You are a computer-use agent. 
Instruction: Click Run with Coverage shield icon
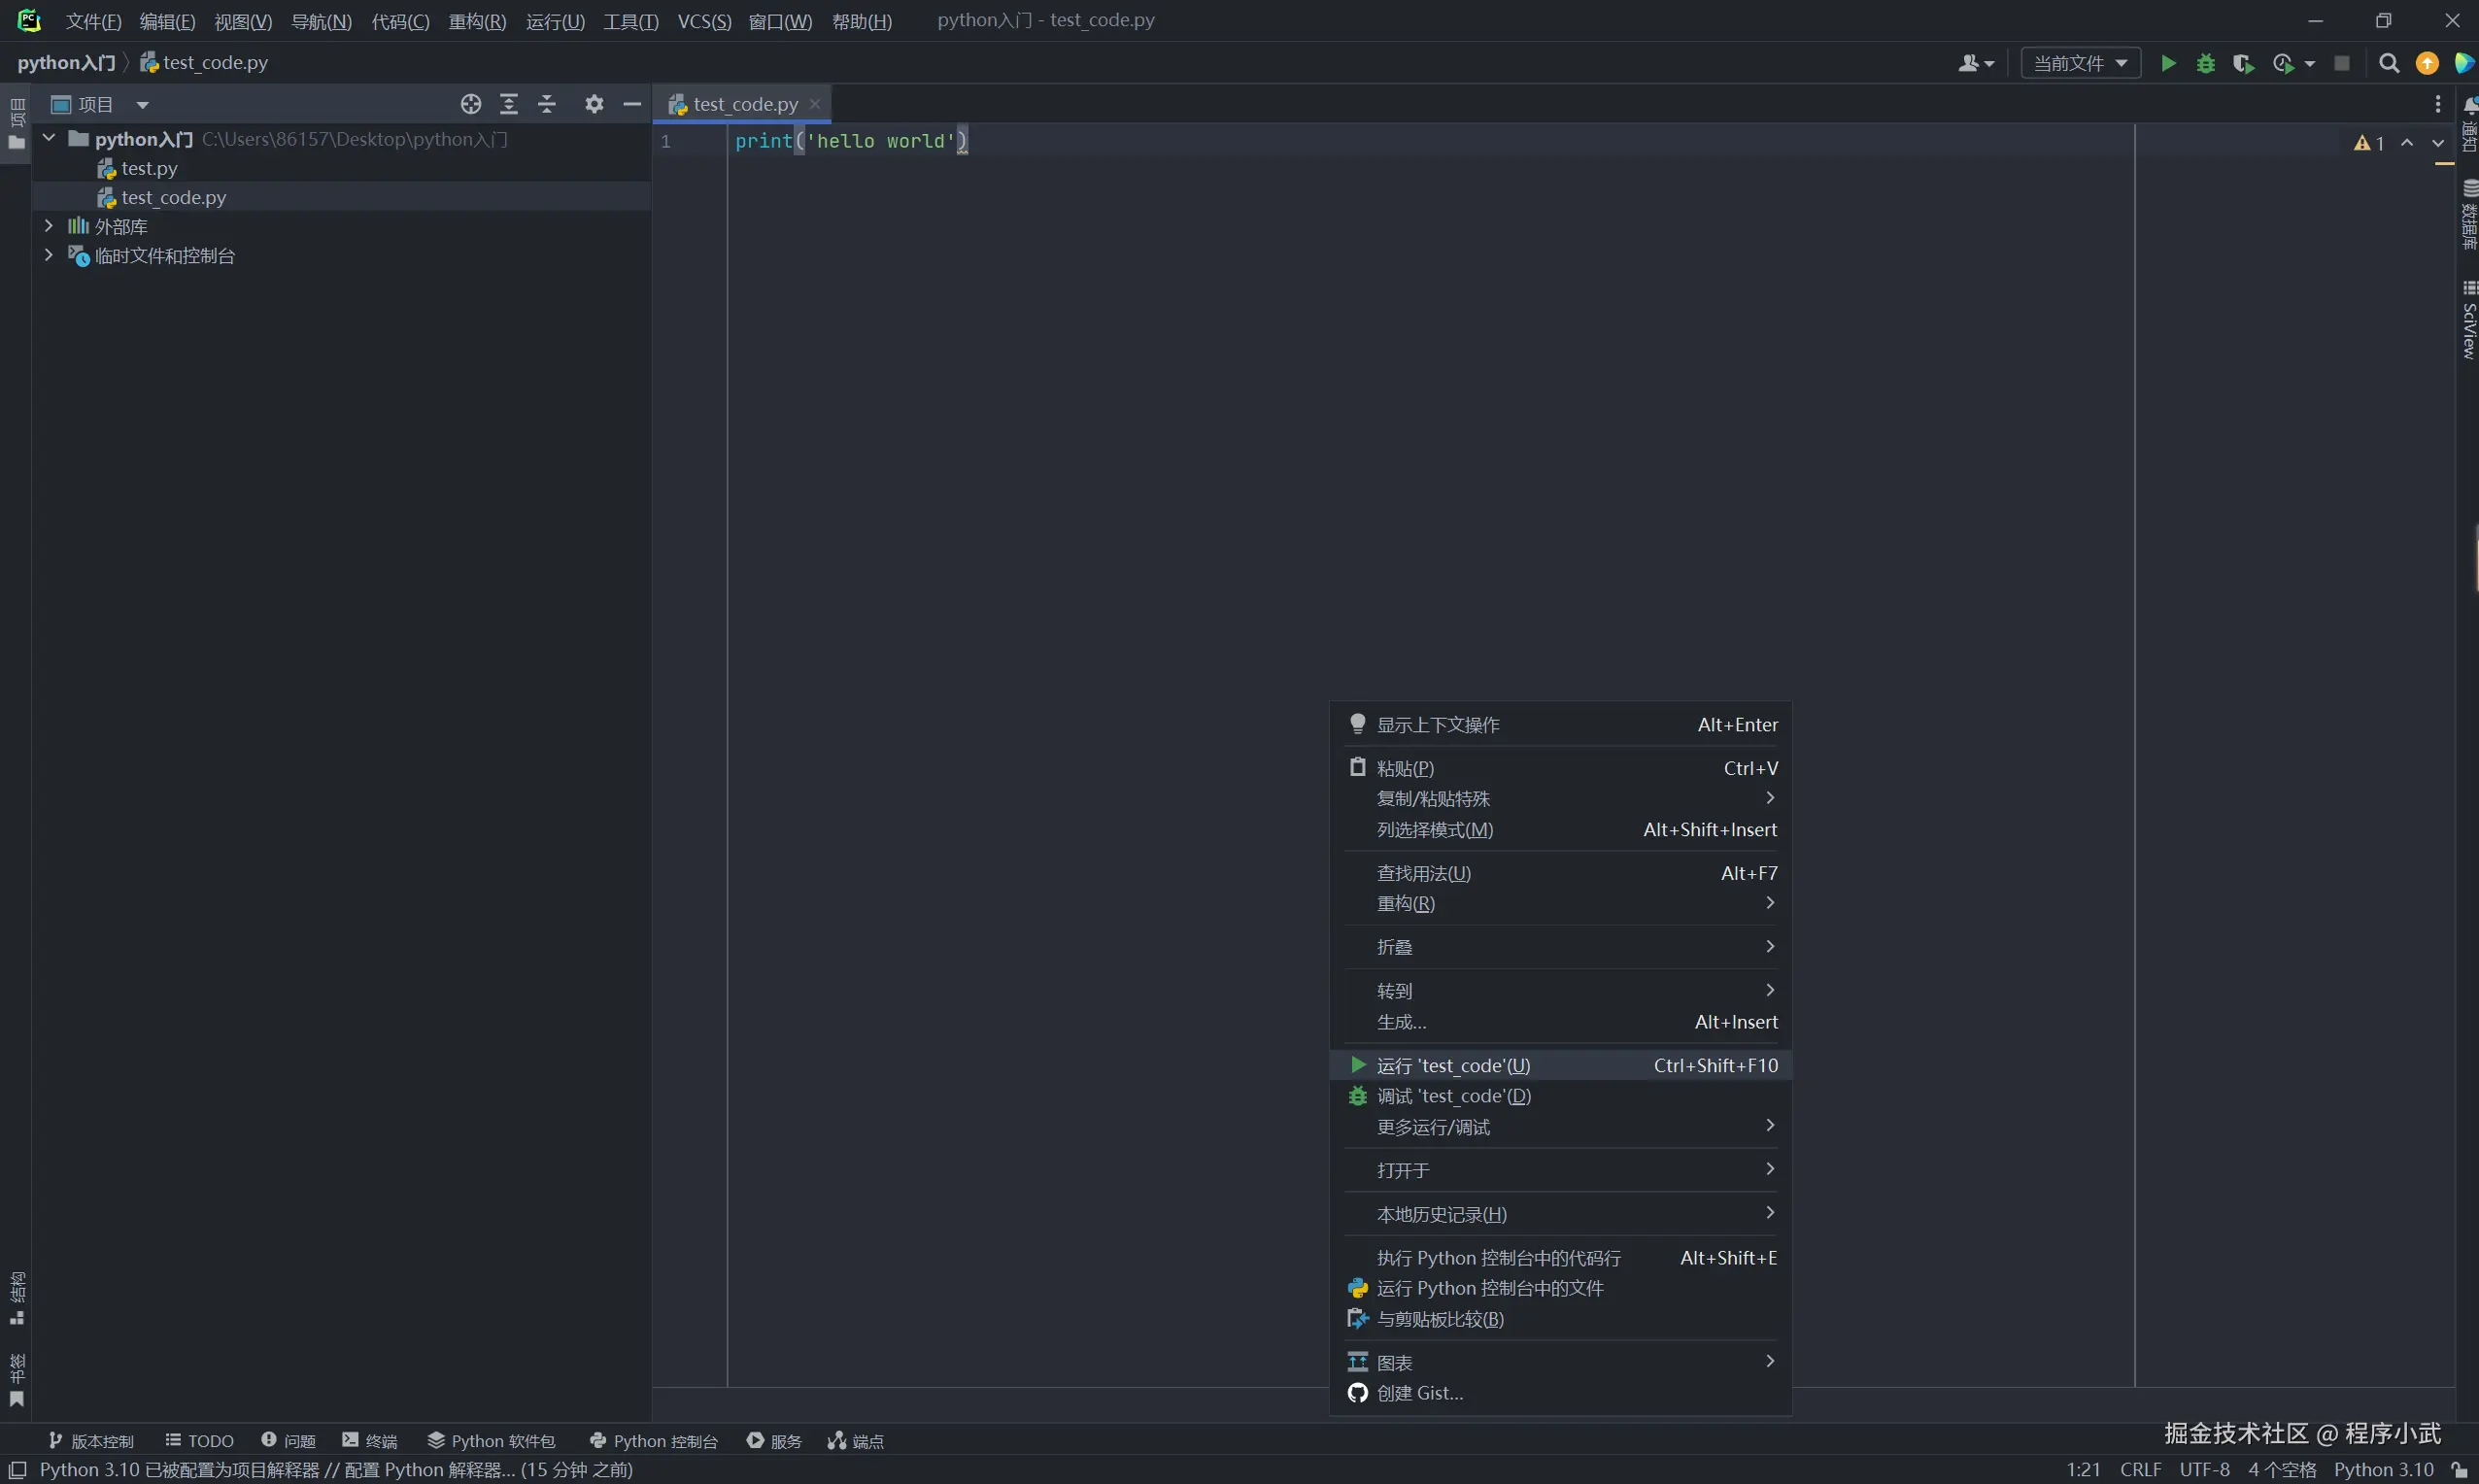2243,63
